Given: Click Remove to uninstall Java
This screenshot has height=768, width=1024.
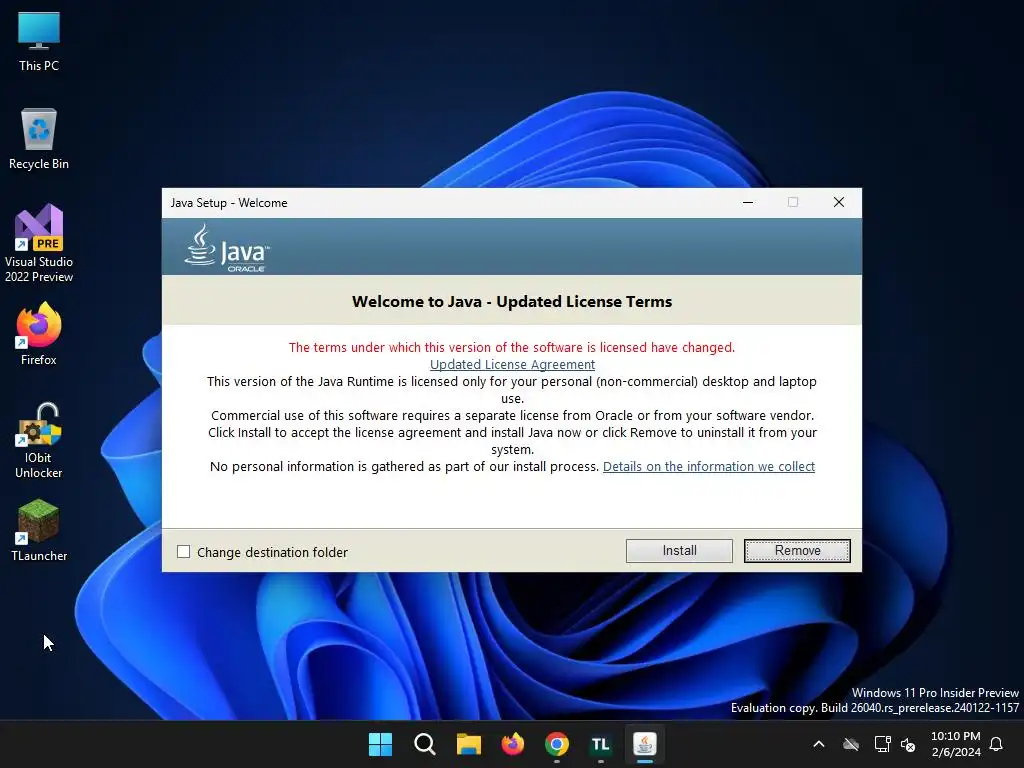Looking at the screenshot, I should pyautogui.click(x=797, y=551).
